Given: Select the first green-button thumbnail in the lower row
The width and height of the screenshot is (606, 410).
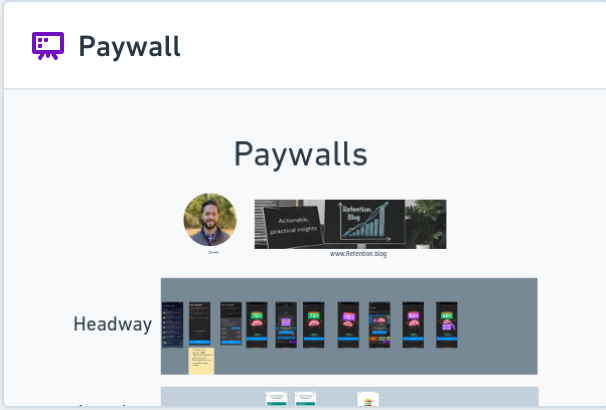Looking at the screenshot, I should pos(276,399).
